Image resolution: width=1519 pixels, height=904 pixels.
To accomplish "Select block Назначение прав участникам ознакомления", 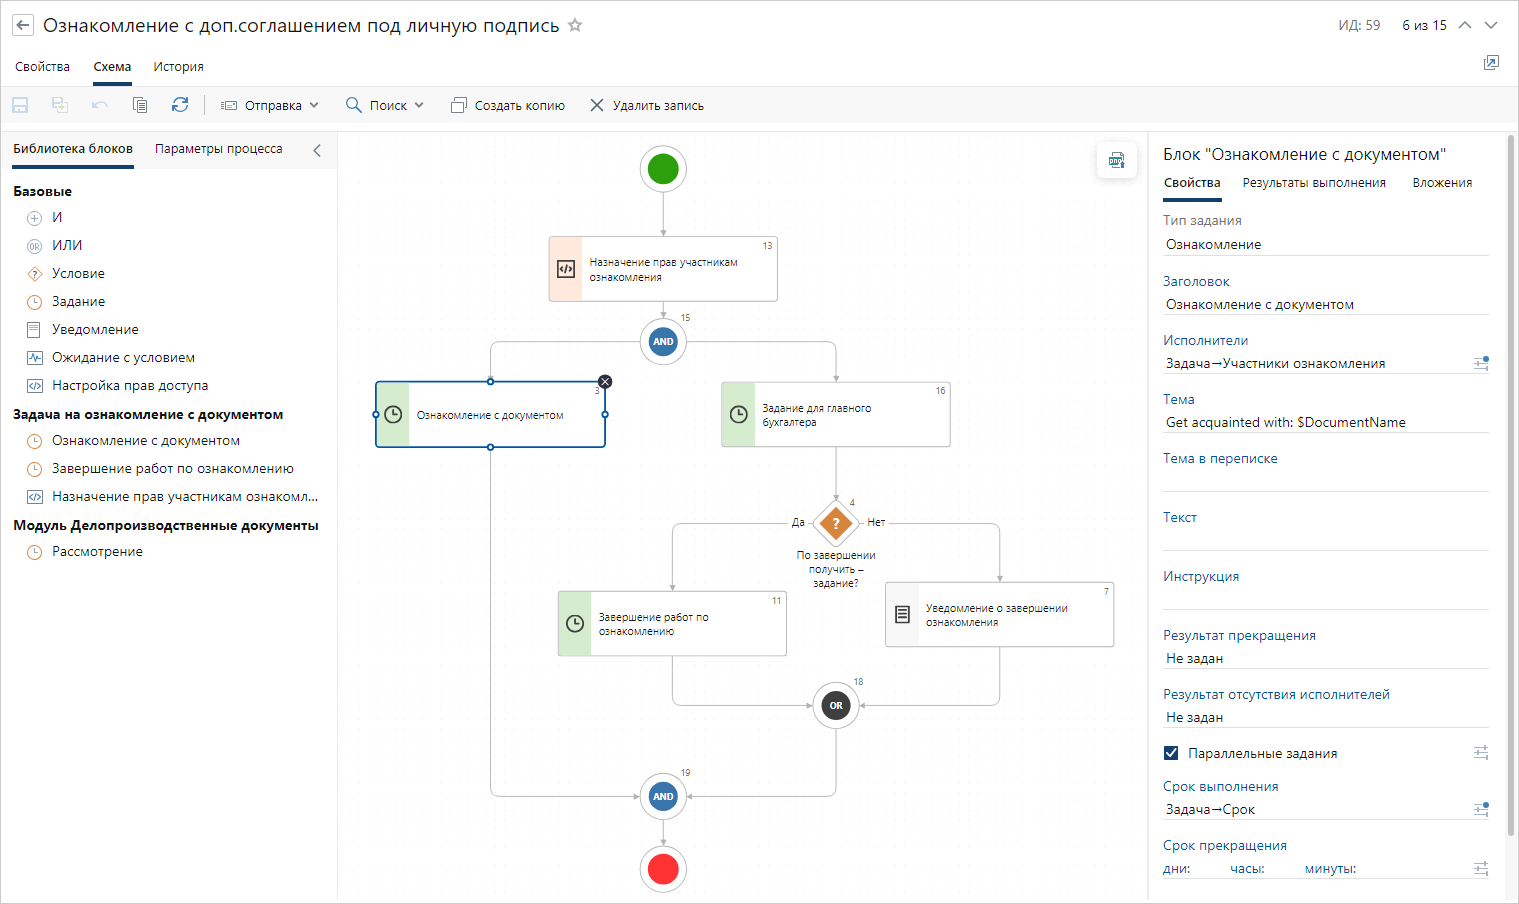I will tap(663, 269).
